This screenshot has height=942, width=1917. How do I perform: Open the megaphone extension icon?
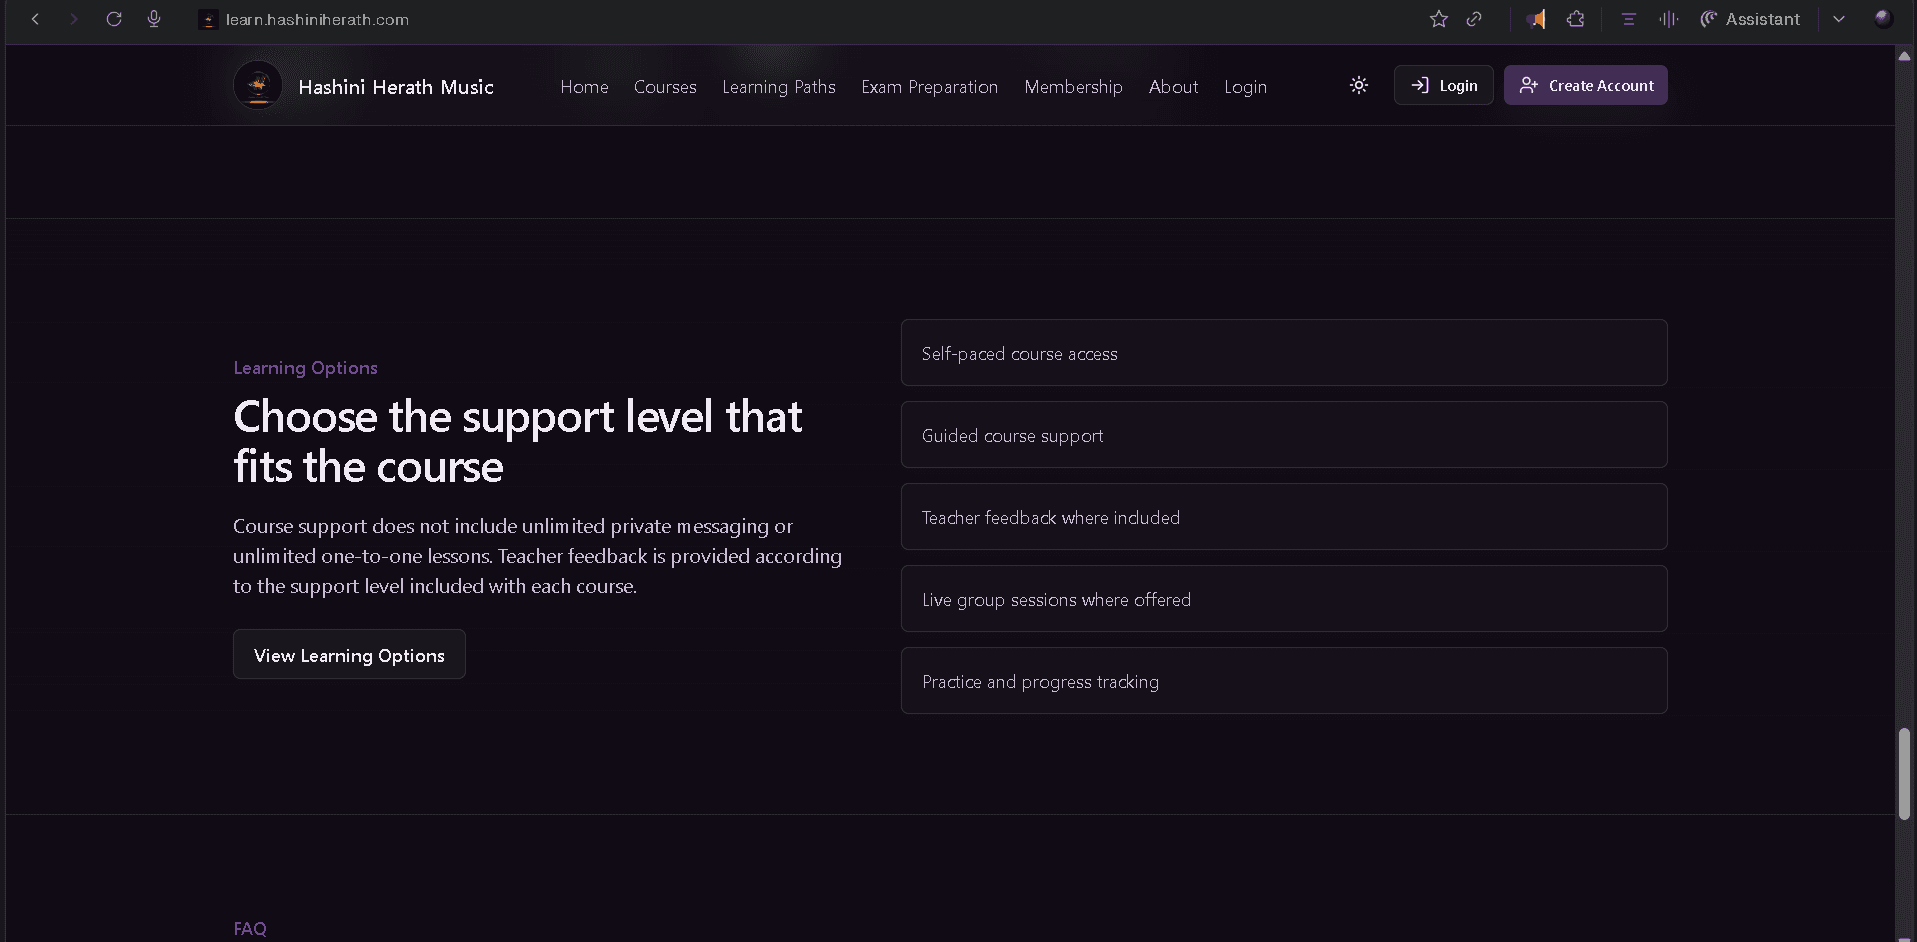tap(1537, 19)
